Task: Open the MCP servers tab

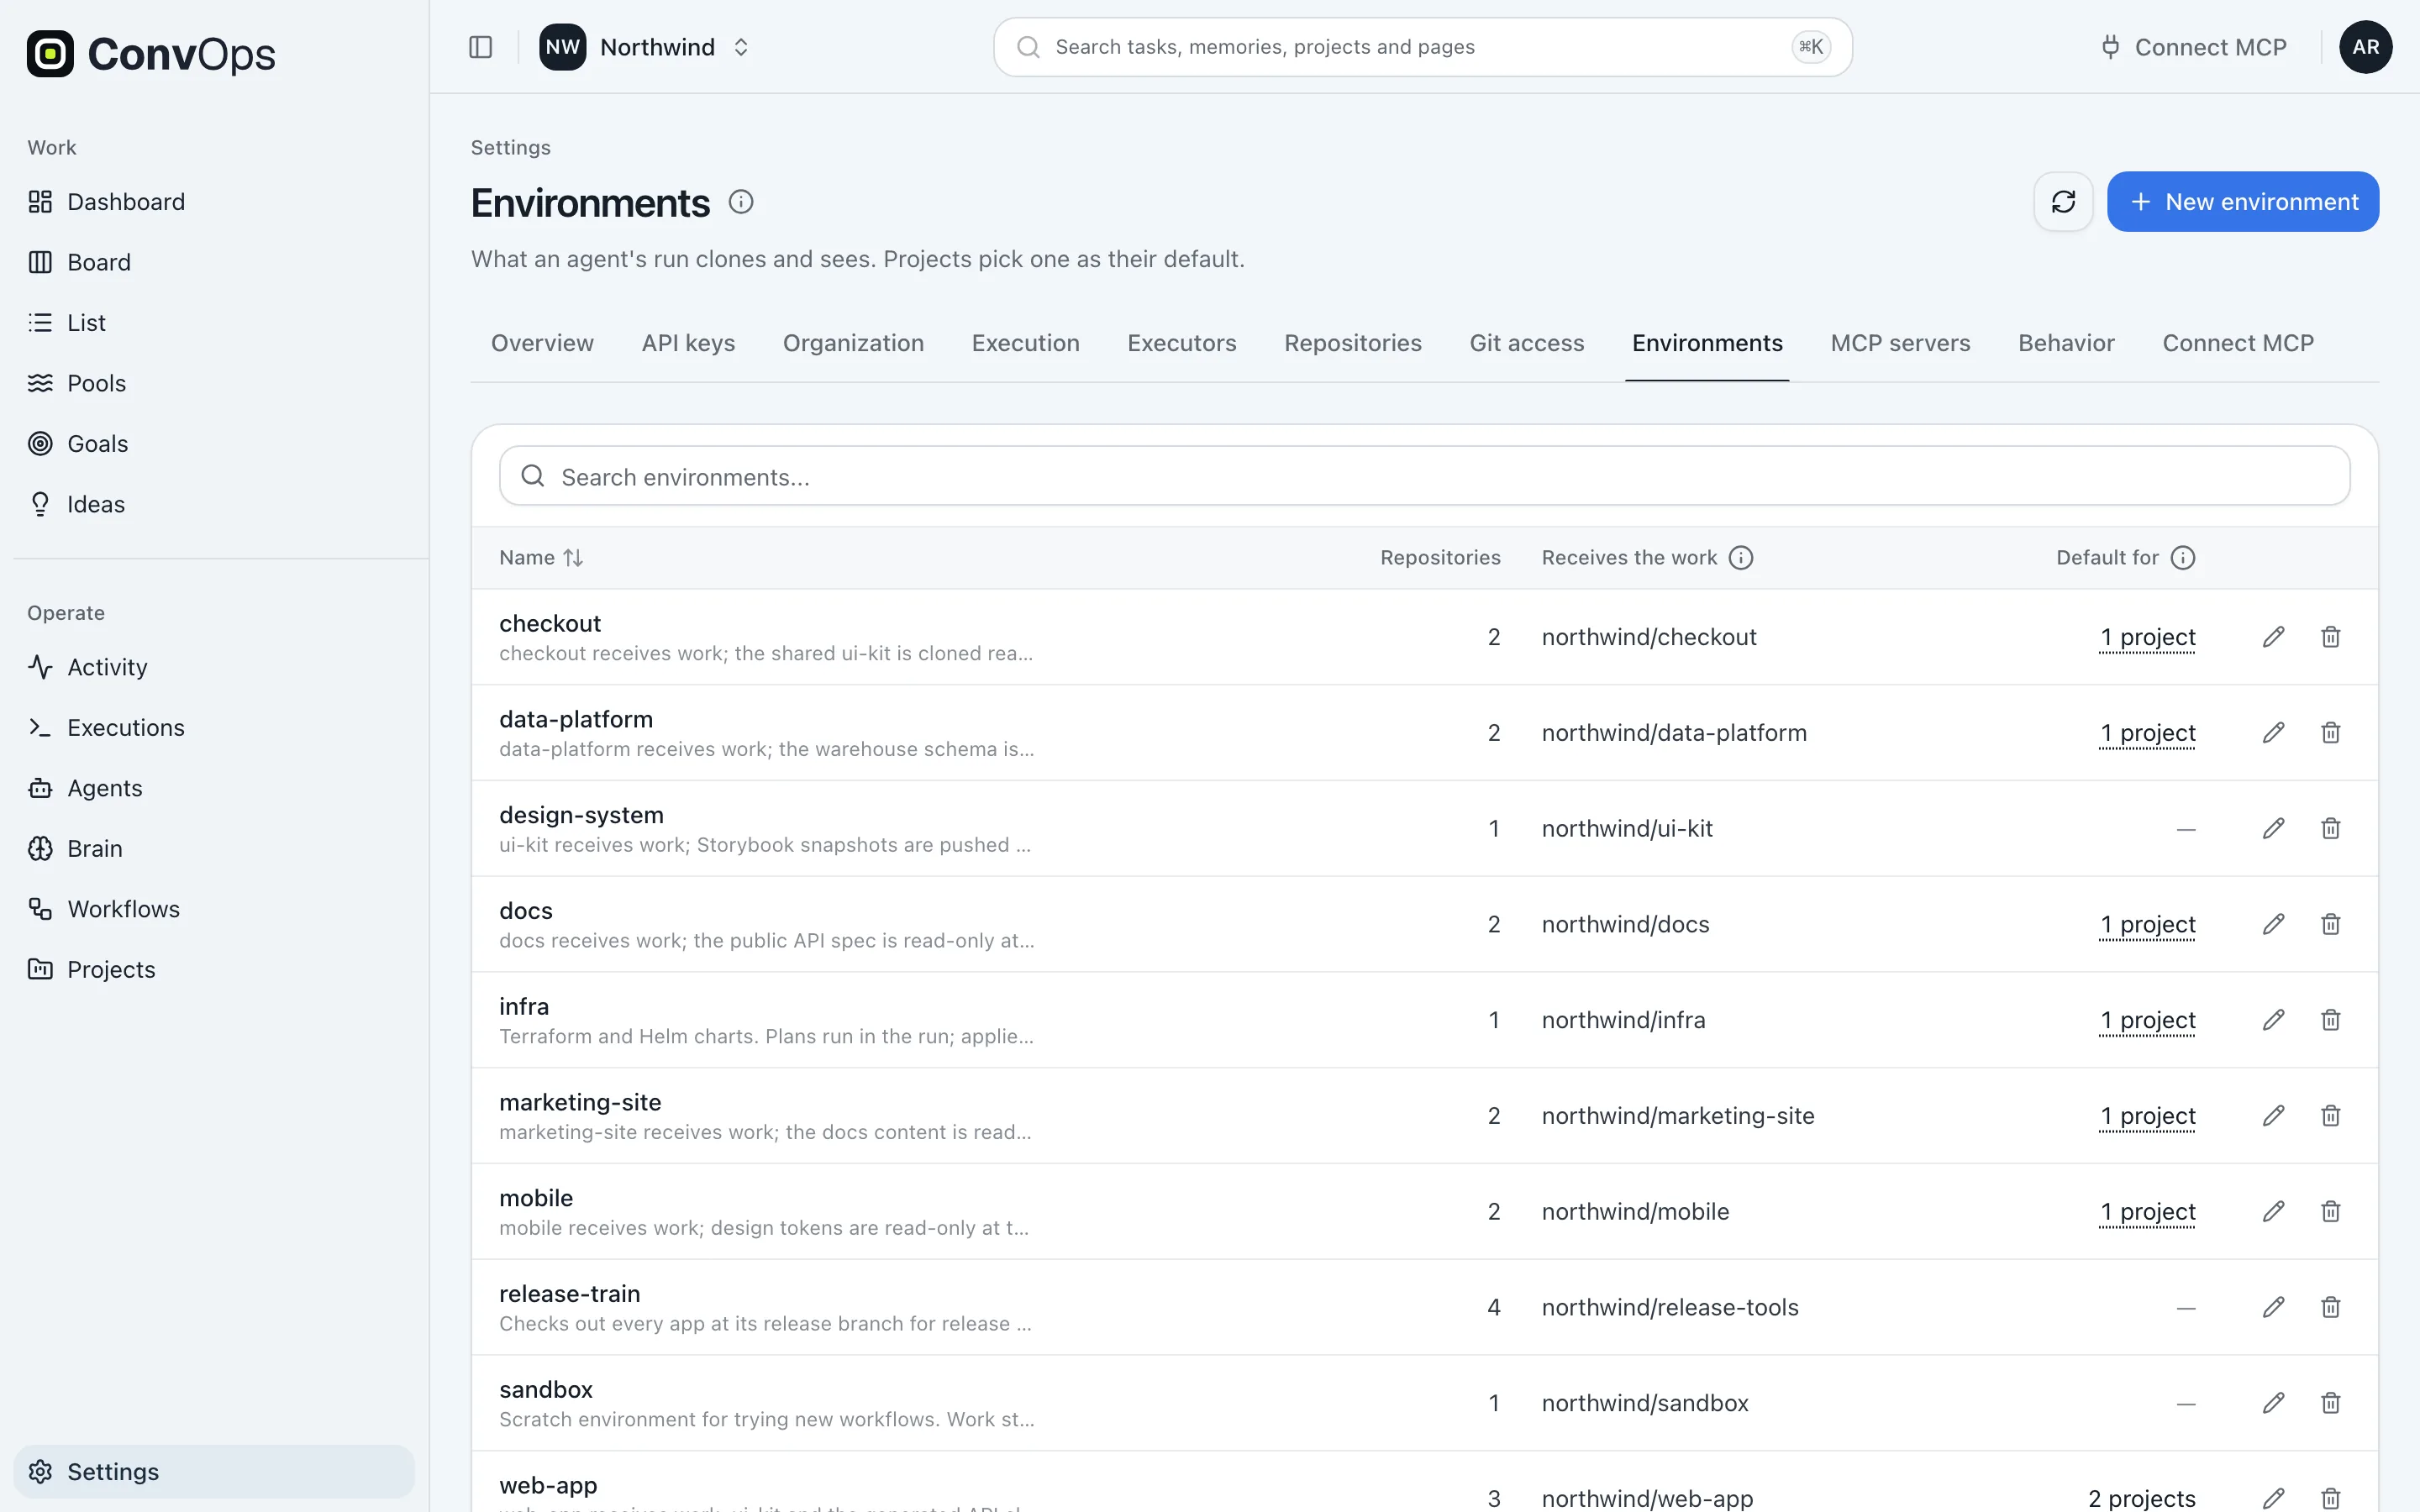Action: tap(1900, 343)
